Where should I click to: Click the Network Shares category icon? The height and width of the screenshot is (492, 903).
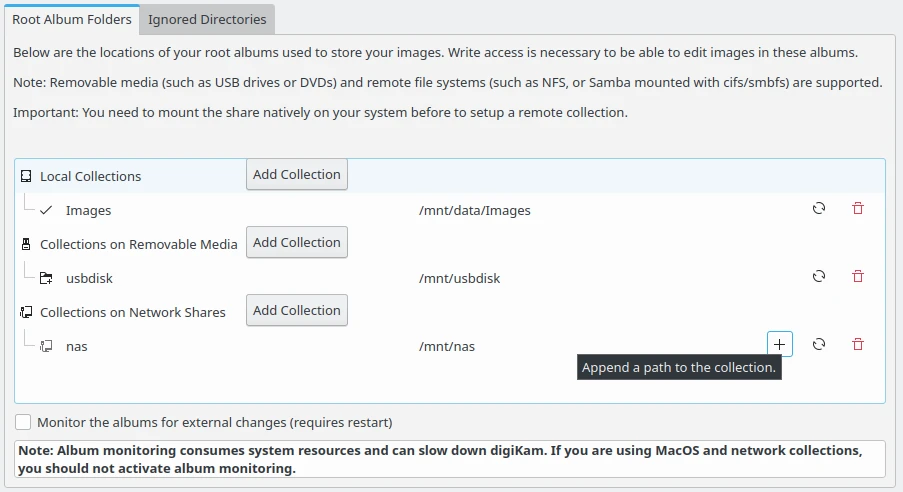coord(26,312)
